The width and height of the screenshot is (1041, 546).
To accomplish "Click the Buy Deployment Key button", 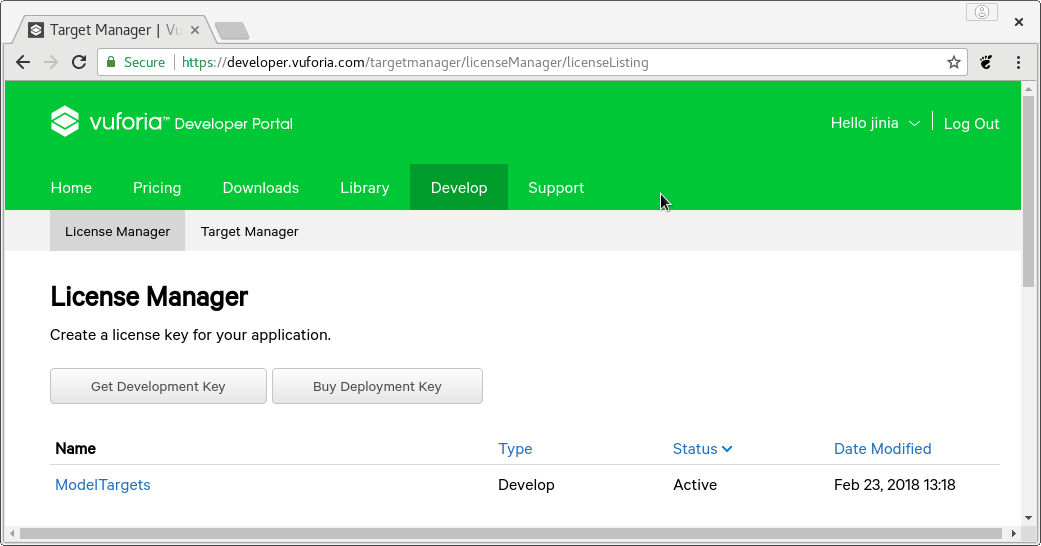I will click(377, 386).
